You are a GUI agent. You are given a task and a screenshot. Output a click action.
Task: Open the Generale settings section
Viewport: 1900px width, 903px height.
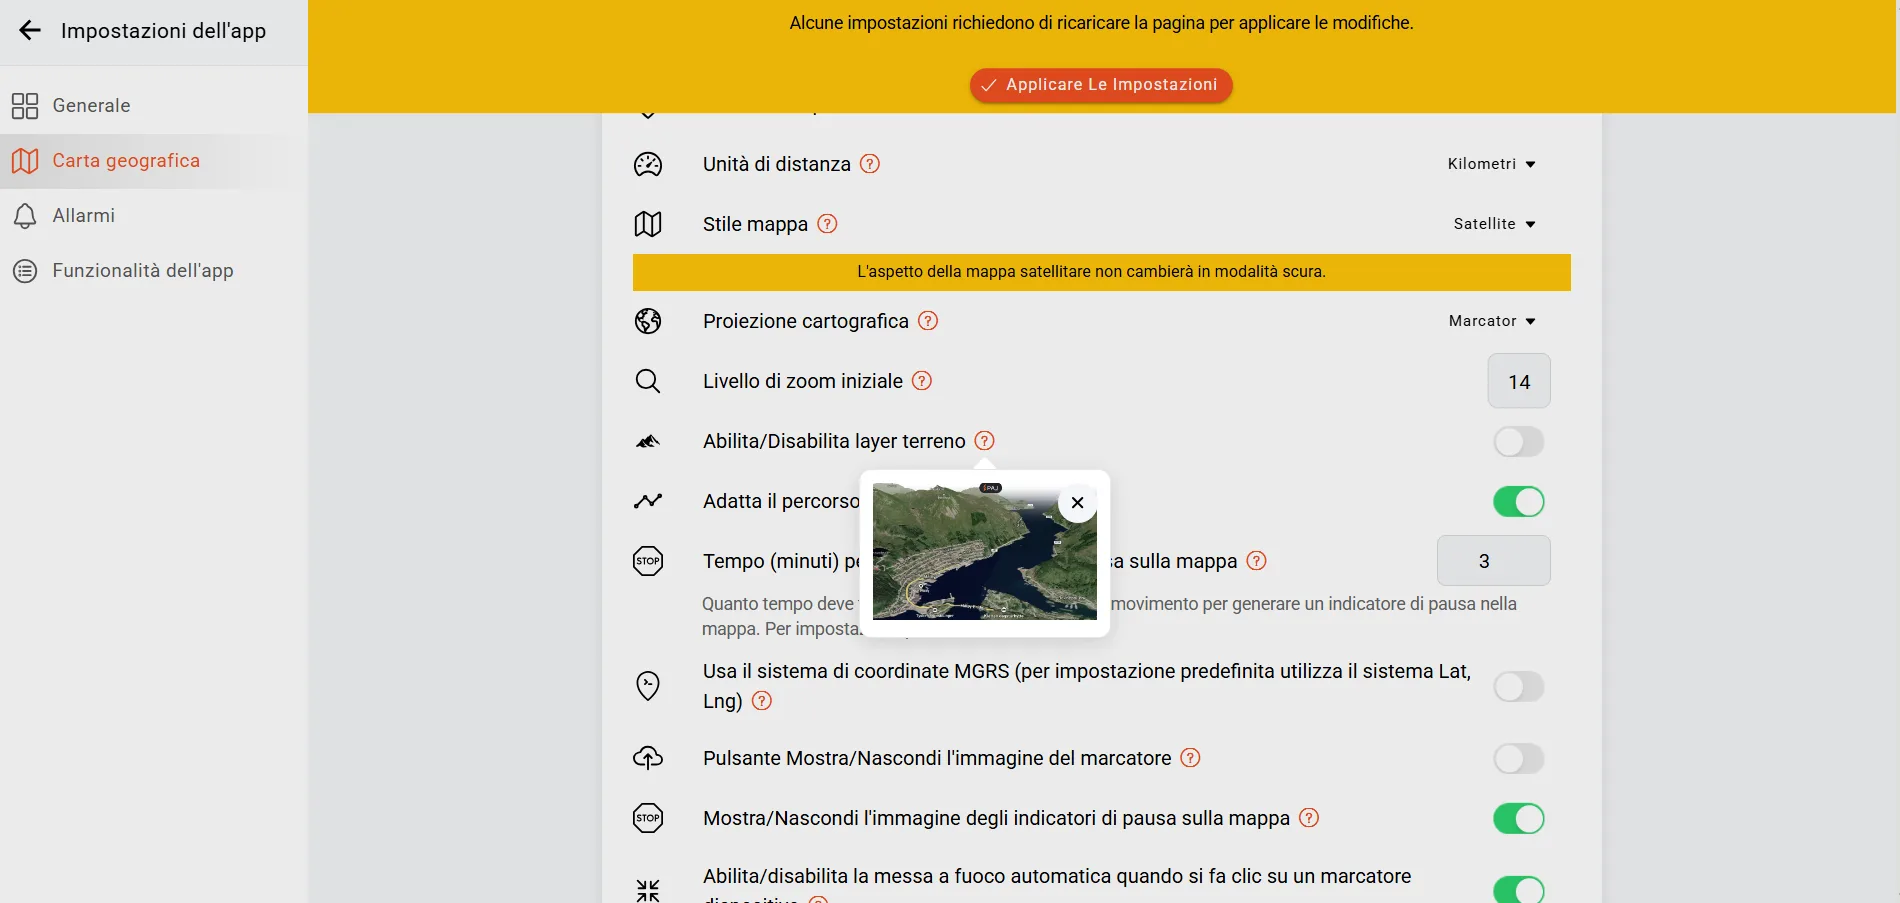pyautogui.click(x=91, y=106)
